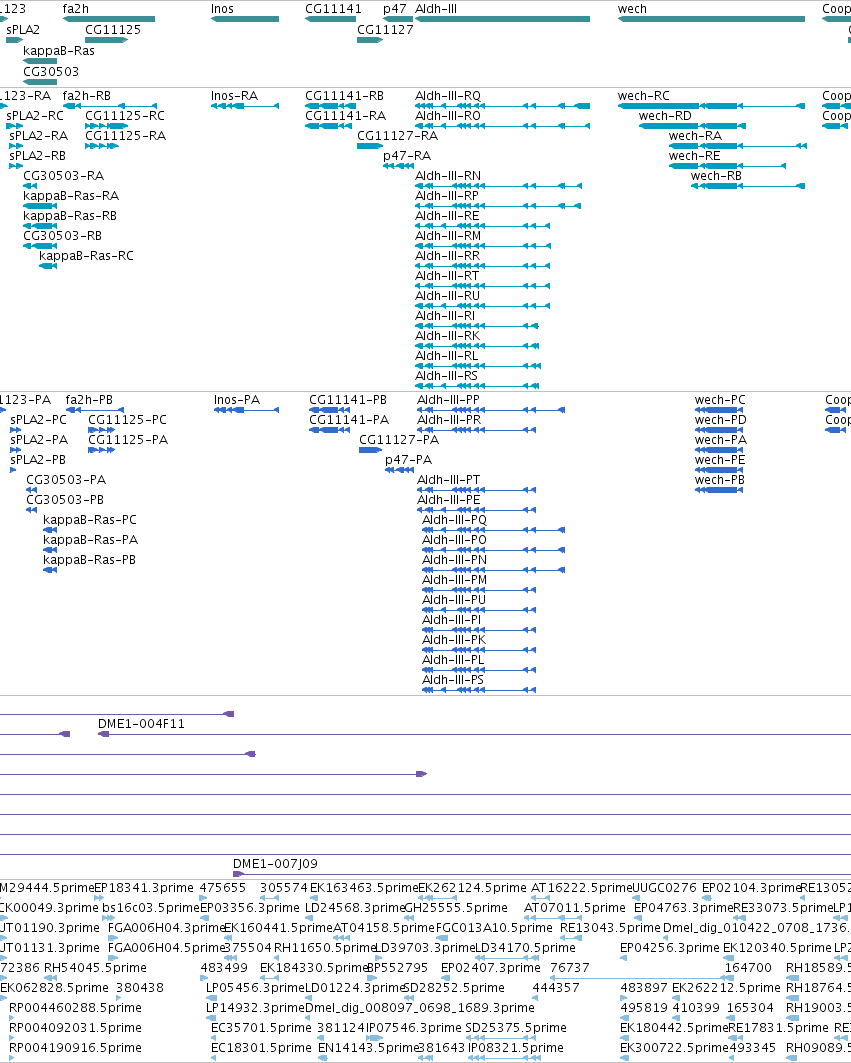The width and height of the screenshot is (851, 1063).
Task: Select protein Aldh-III-PP
Action: click(448, 400)
